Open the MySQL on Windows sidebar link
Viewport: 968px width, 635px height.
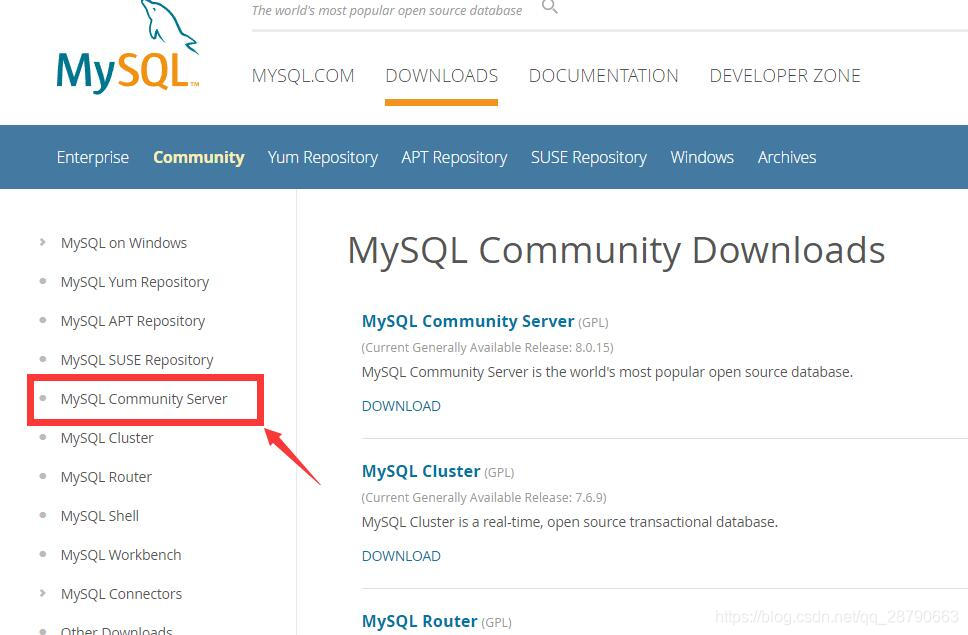[123, 243]
